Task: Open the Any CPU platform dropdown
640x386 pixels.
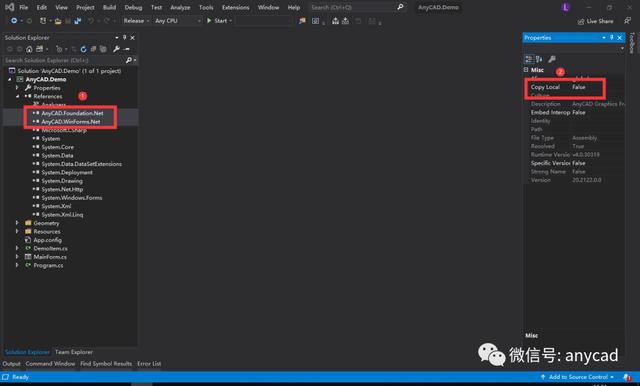Action: (178, 20)
